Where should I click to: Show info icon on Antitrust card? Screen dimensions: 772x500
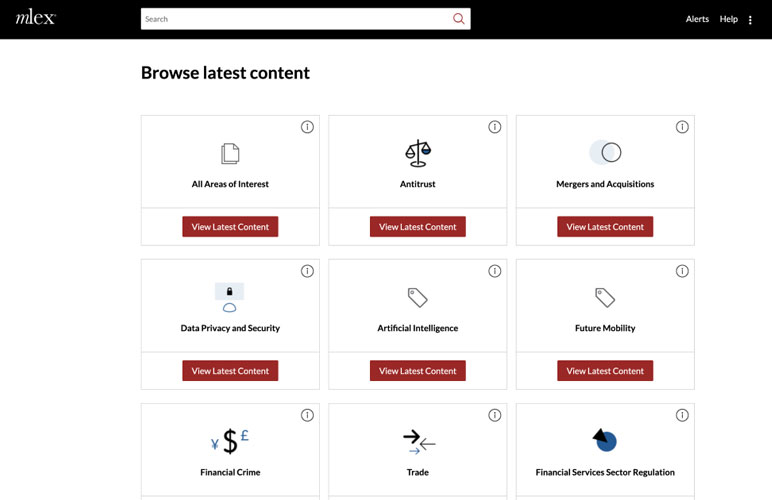[x=494, y=127]
